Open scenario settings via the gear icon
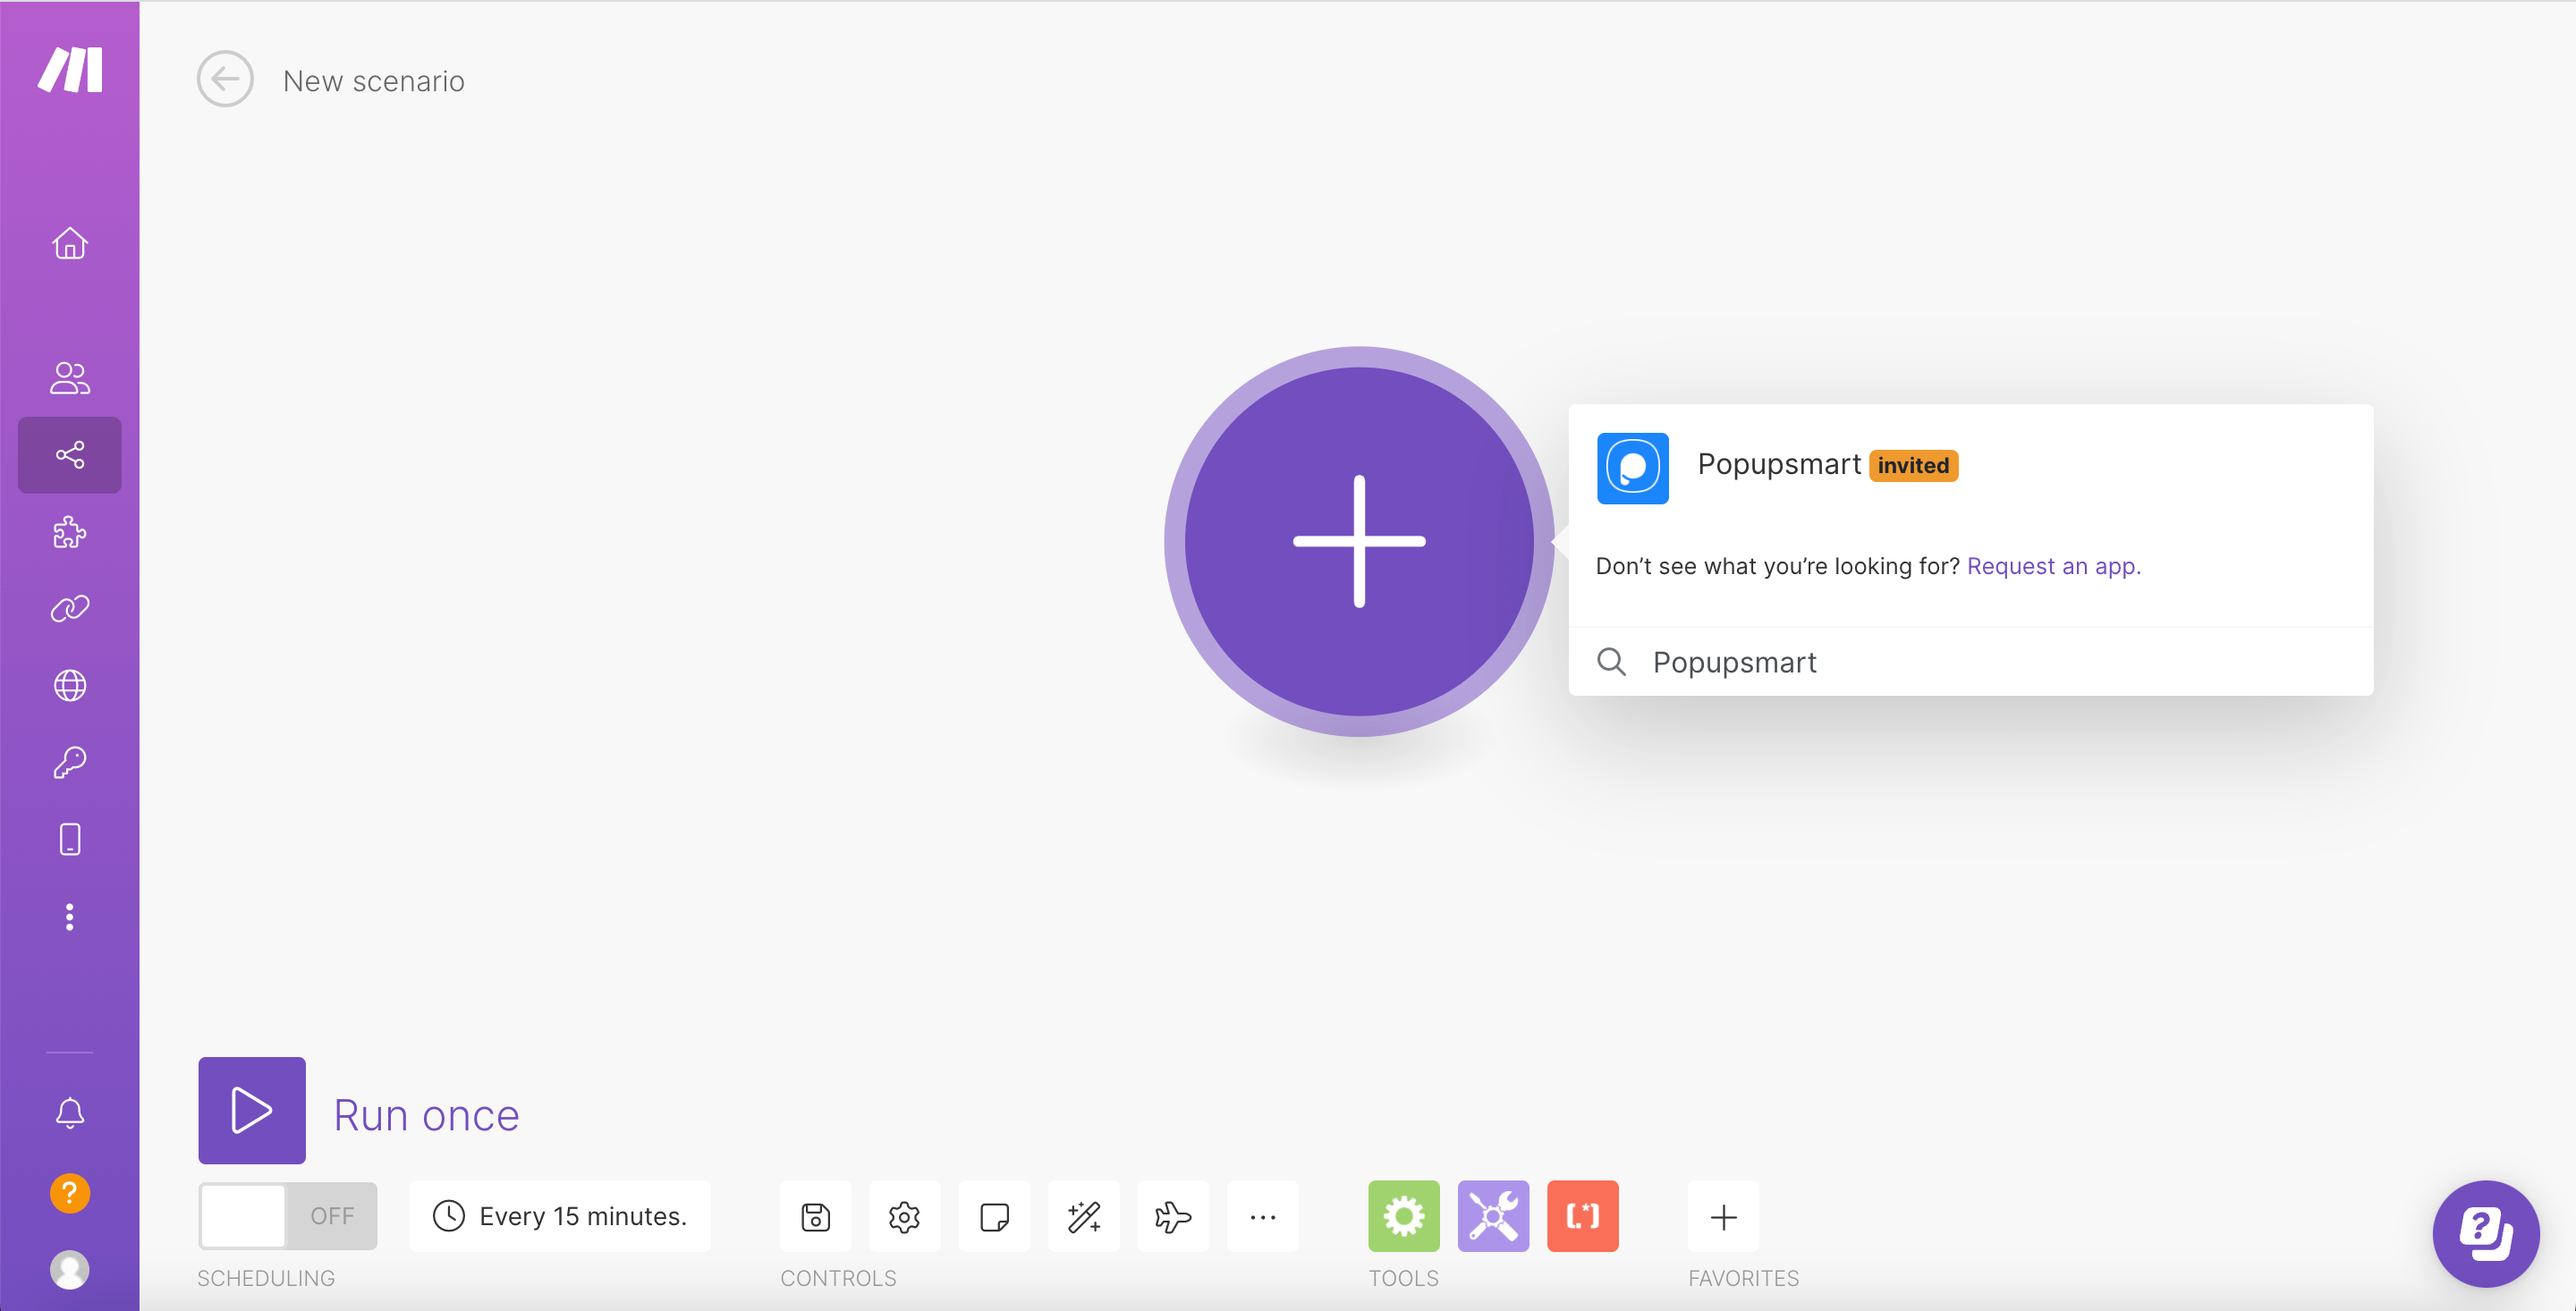The width and height of the screenshot is (2576, 1311). [x=904, y=1216]
